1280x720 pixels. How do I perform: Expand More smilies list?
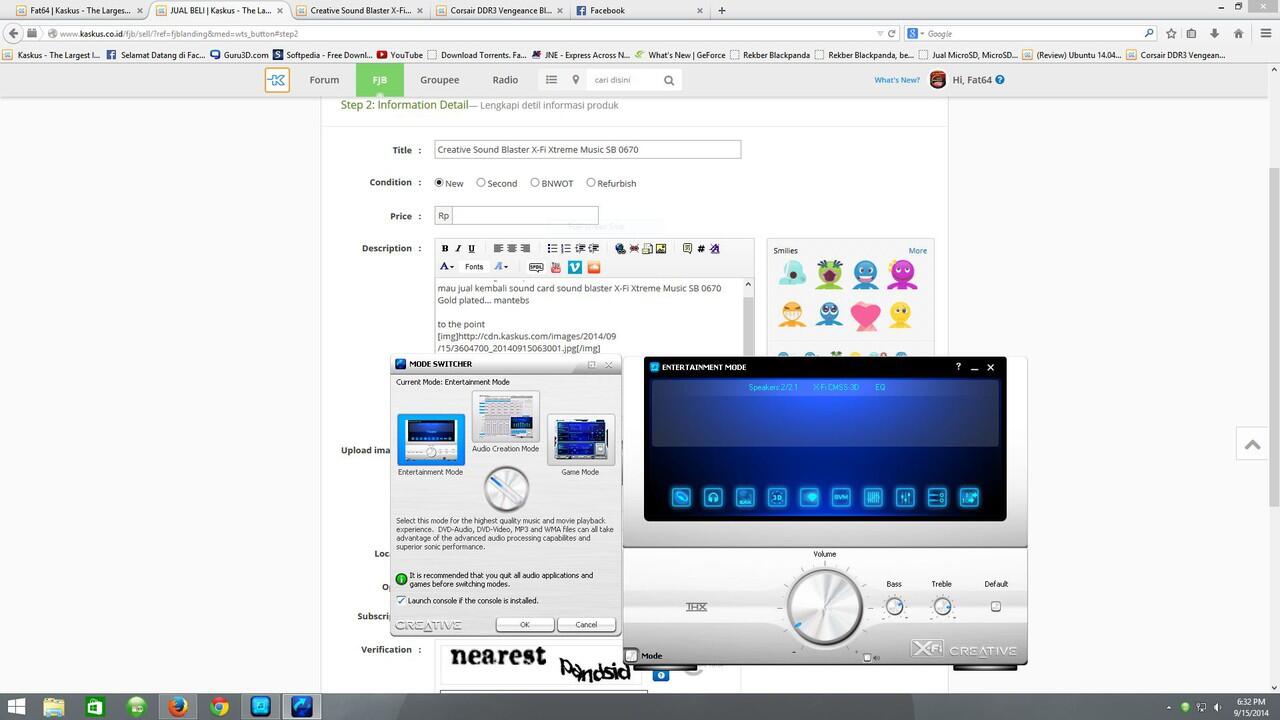click(917, 251)
